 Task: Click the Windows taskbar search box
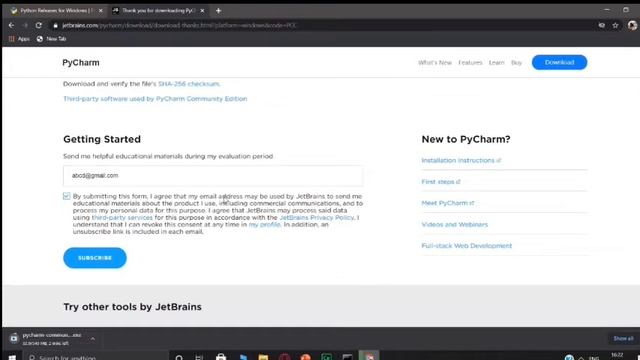click(96, 357)
